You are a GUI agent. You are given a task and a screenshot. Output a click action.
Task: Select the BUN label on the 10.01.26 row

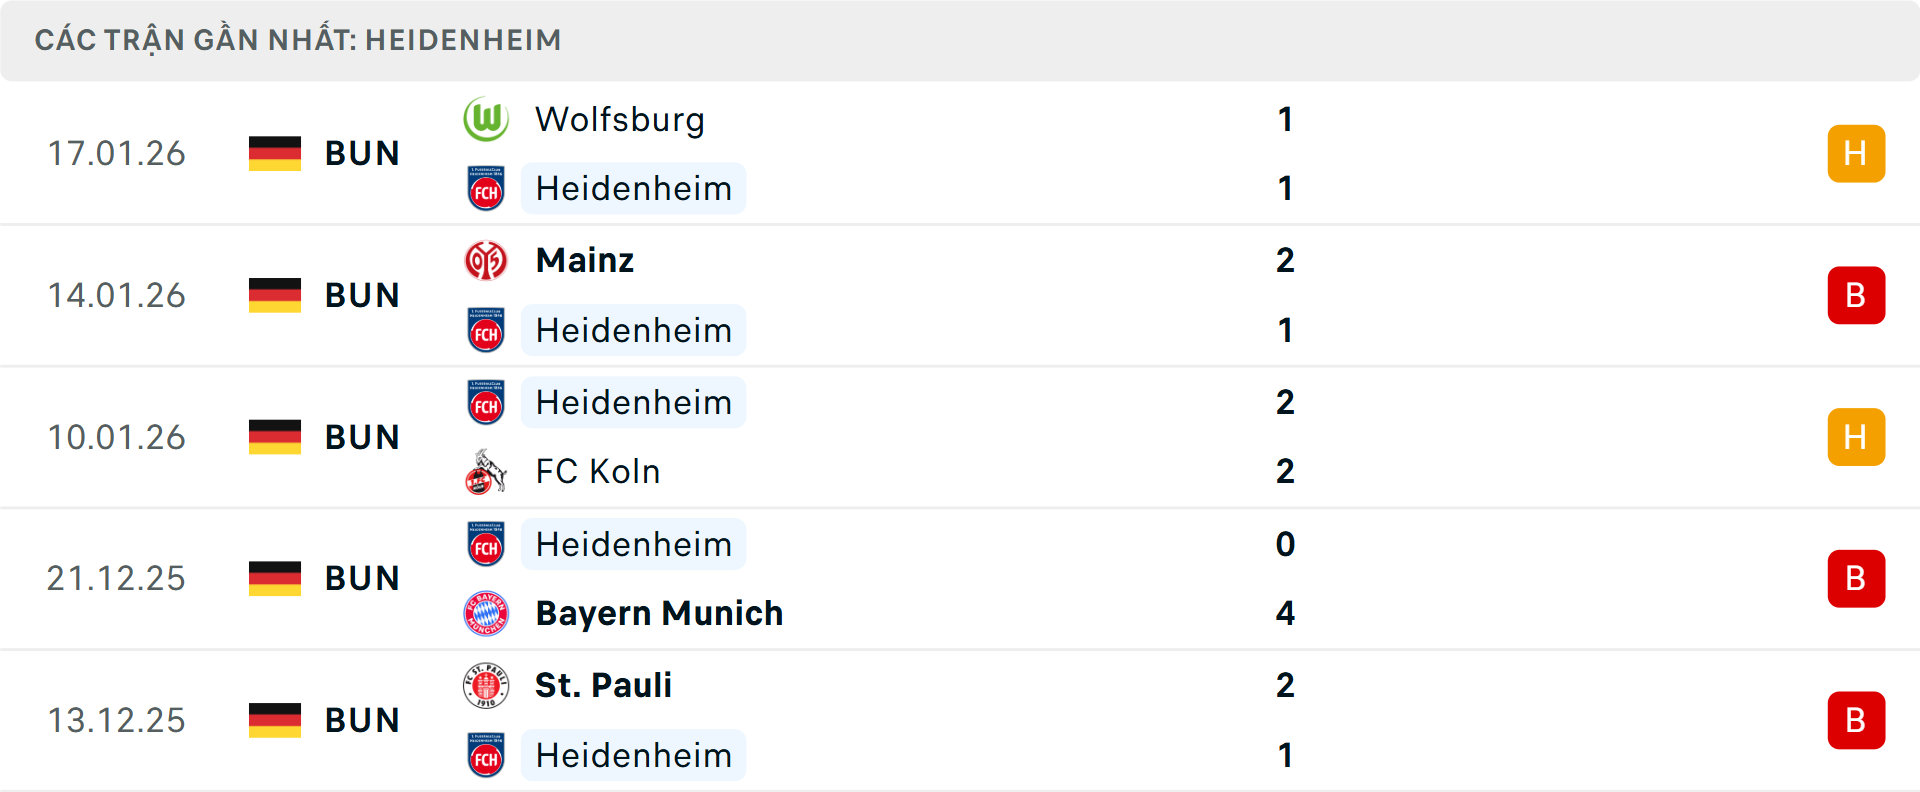[x=362, y=436]
